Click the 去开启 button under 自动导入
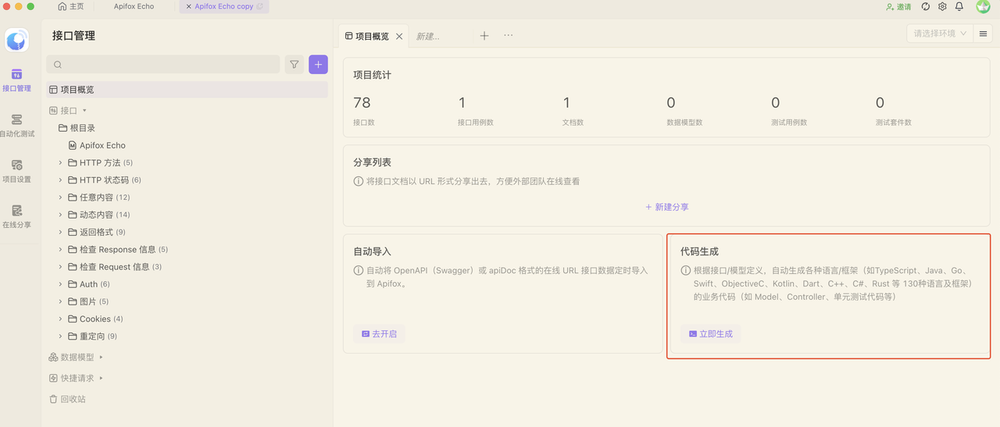Image resolution: width=1000 pixels, height=427 pixels. tap(379, 333)
